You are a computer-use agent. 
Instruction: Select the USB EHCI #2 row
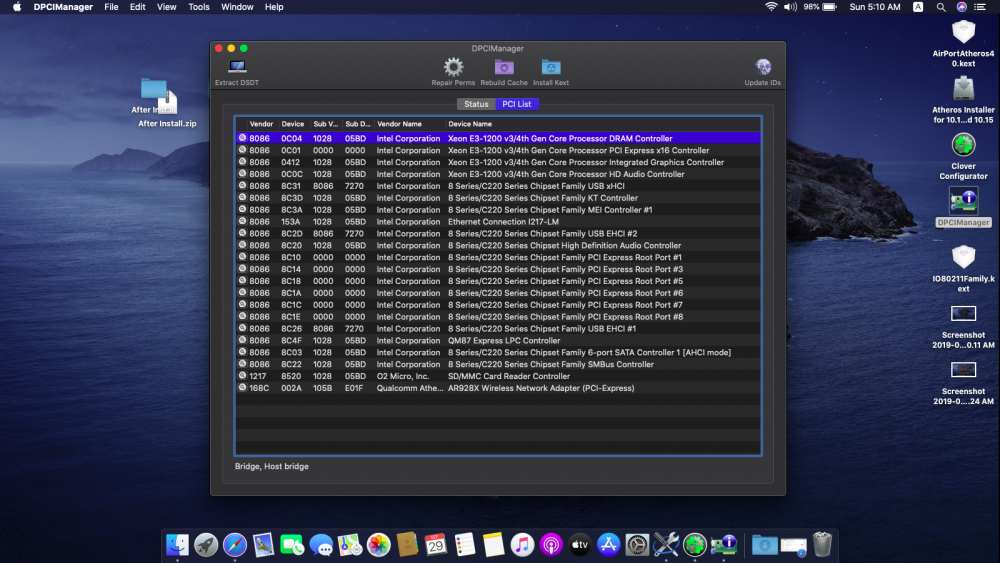498,233
